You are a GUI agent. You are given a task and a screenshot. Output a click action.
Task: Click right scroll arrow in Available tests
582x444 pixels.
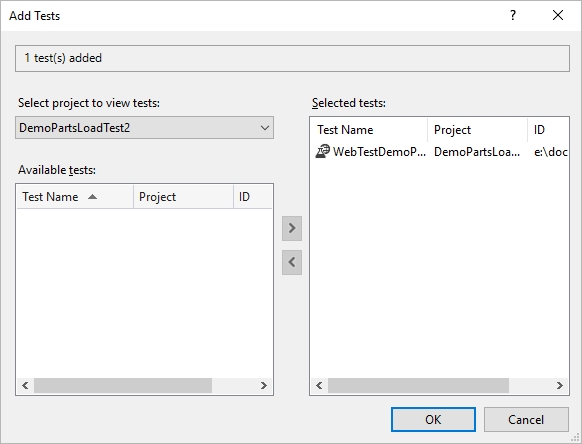[264, 386]
